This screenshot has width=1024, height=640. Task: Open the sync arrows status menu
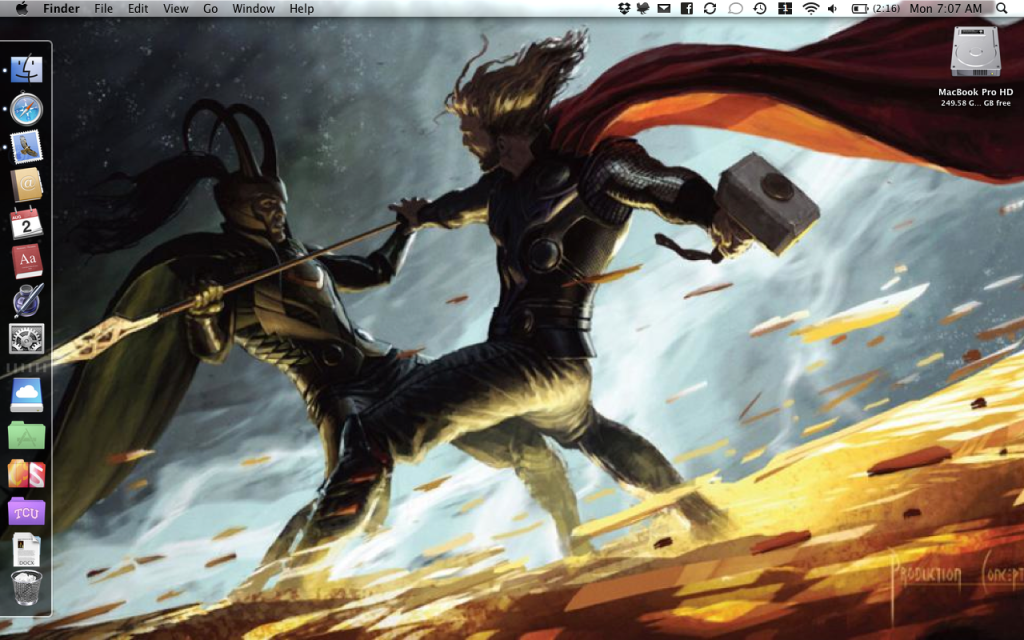tap(710, 8)
